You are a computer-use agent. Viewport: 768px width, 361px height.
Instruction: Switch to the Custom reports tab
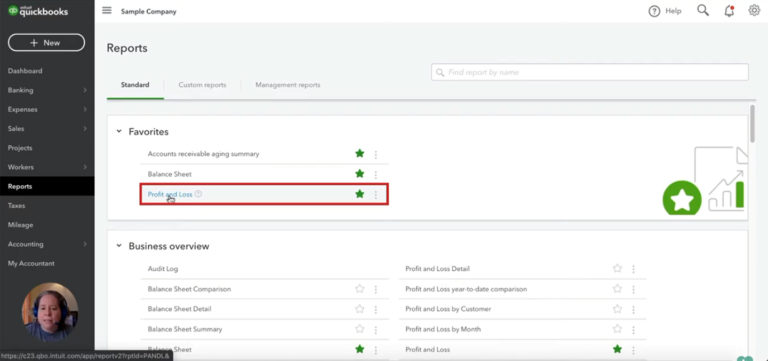tap(202, 85)
